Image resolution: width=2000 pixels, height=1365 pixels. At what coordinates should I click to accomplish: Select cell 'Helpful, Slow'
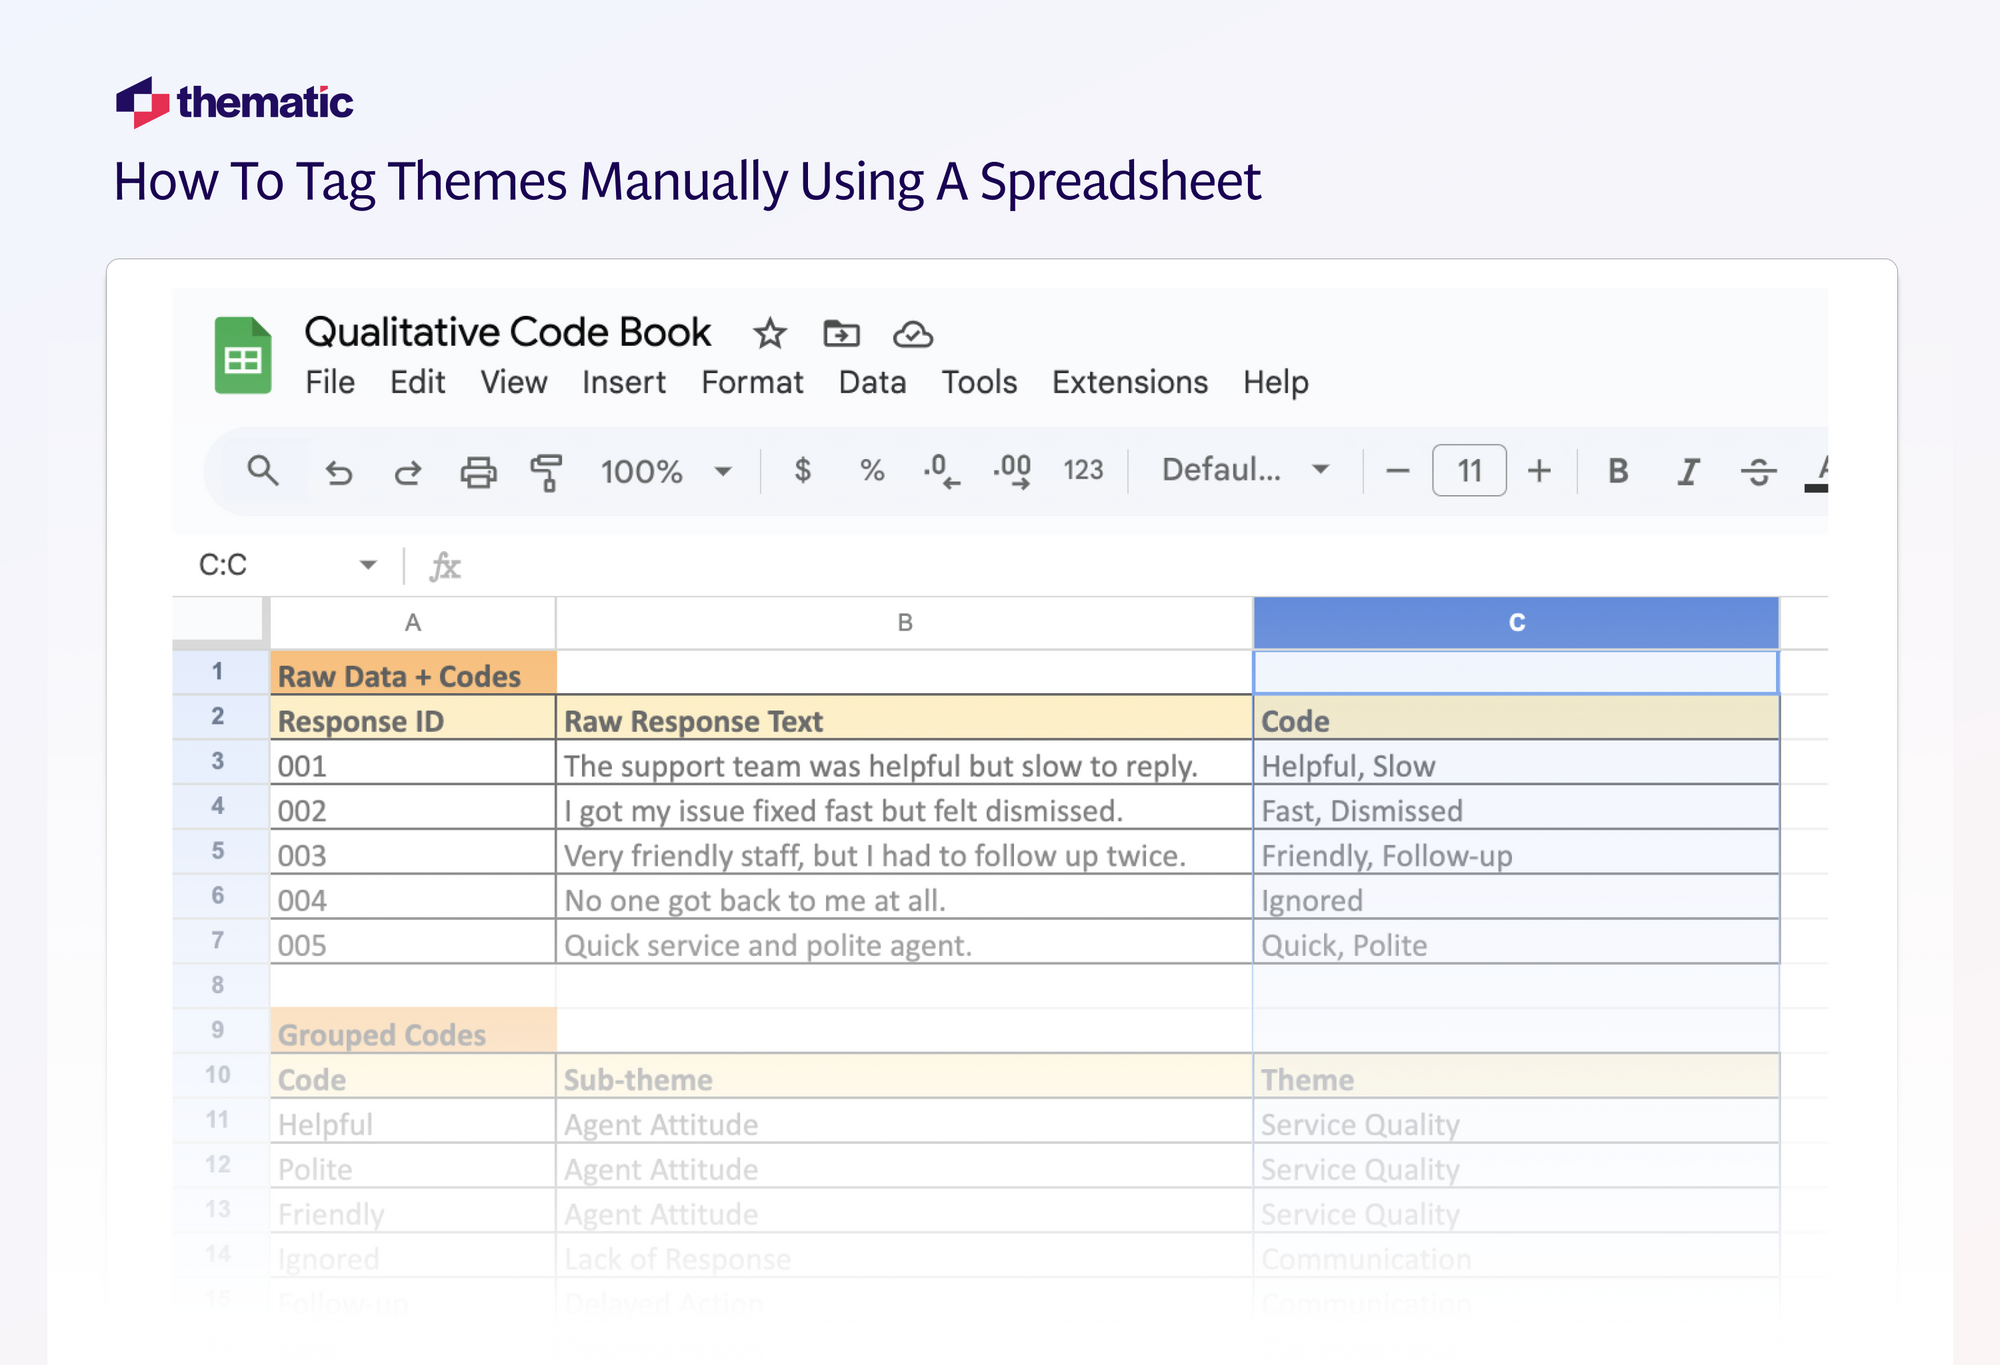point(1516,764)
